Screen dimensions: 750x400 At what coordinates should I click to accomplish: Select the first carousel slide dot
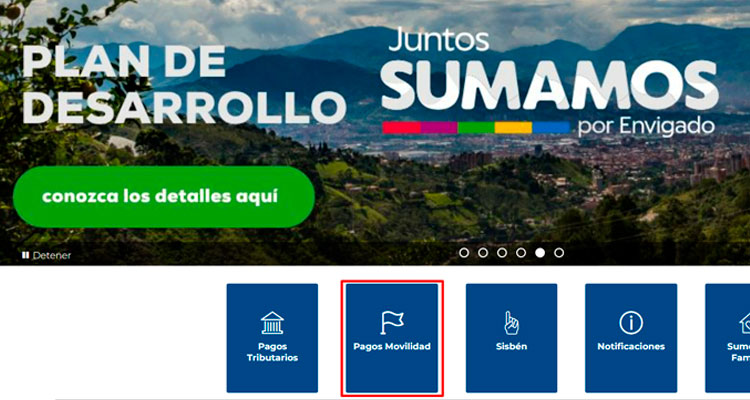click(464, 253)
